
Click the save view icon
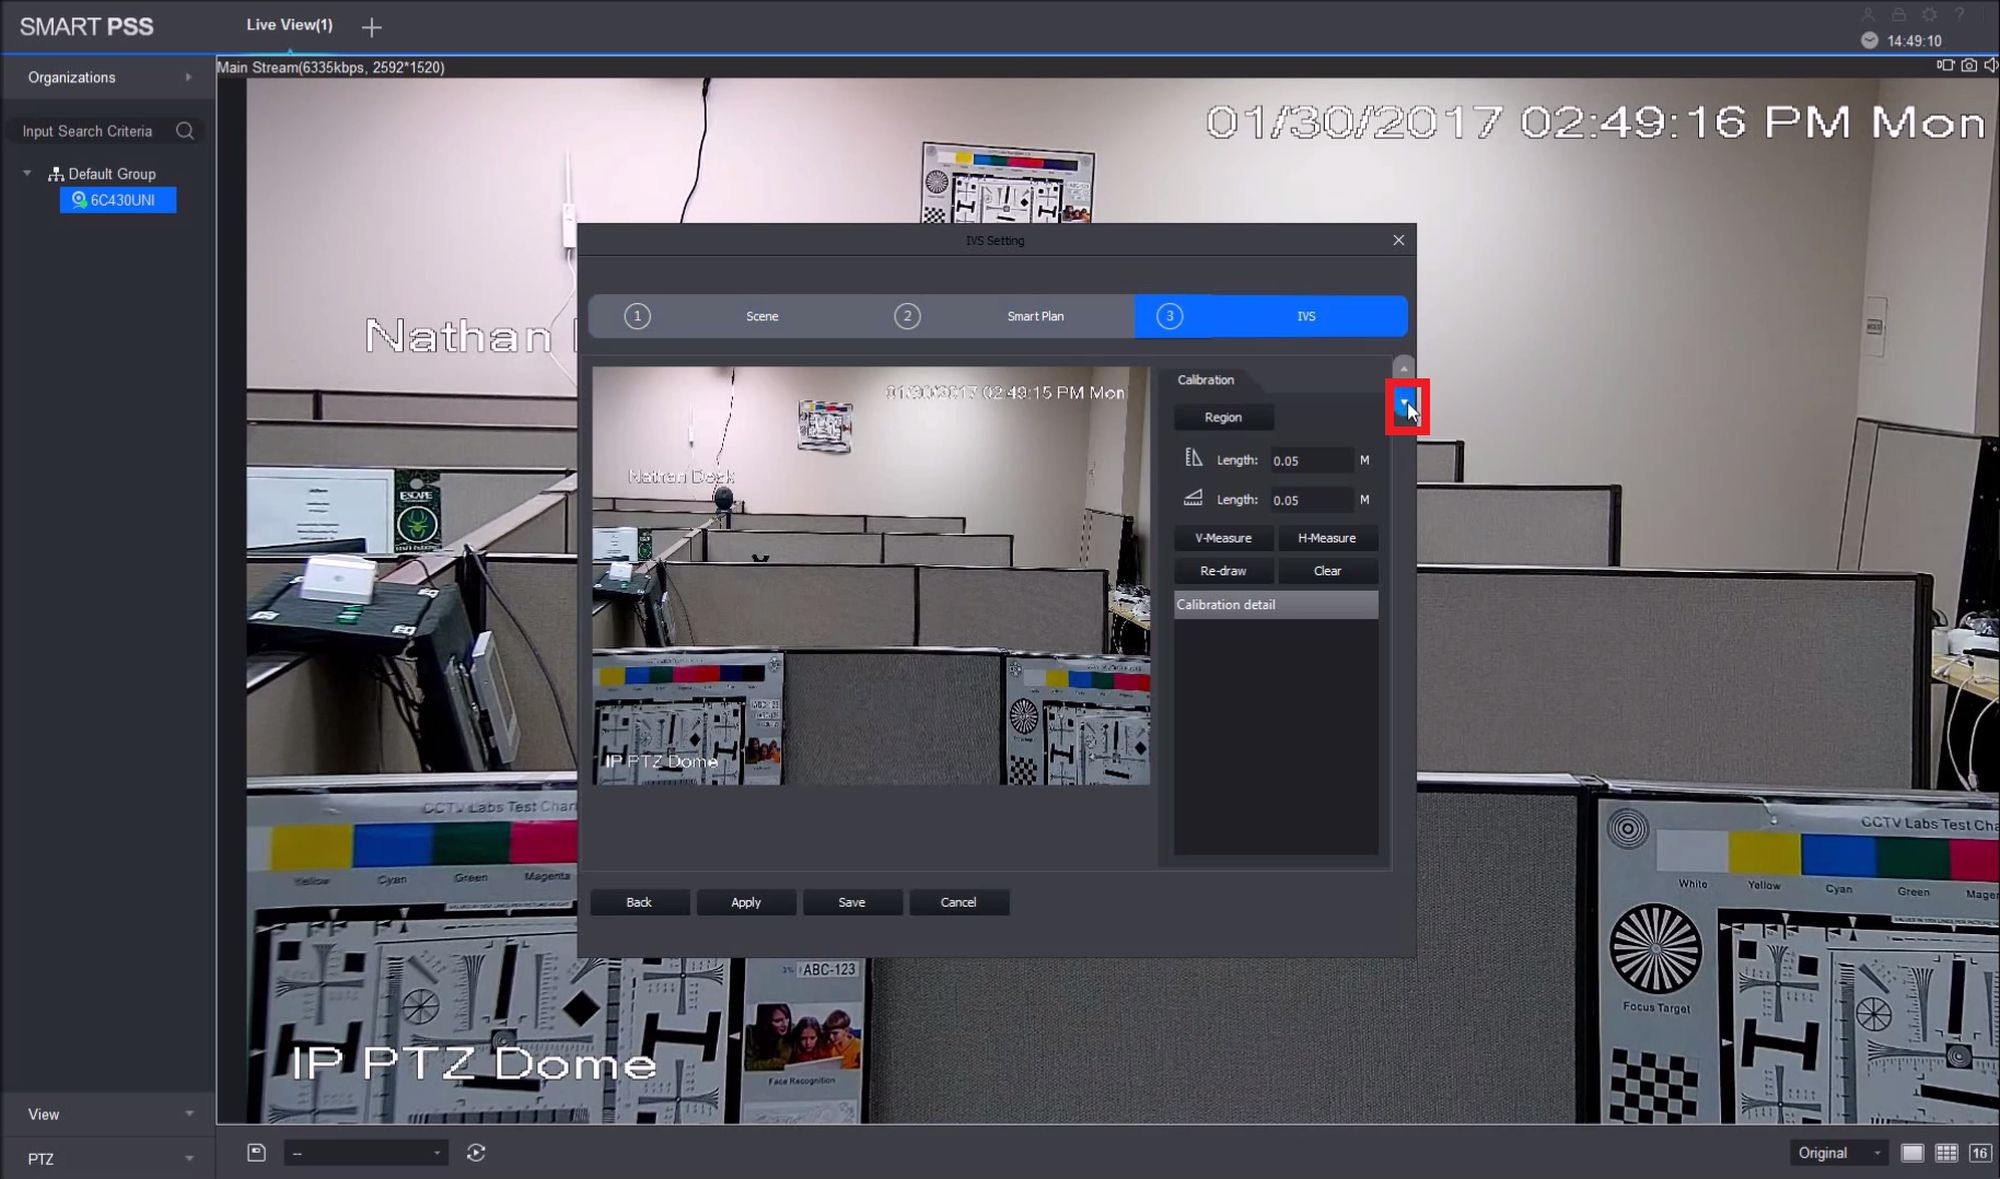[x=257, y=1153]
